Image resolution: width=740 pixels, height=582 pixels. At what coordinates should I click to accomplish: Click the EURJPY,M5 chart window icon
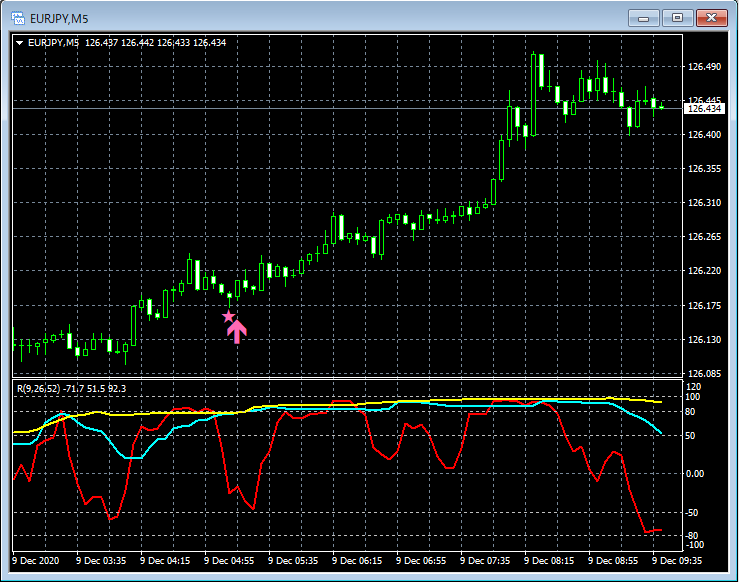[x=17, y=18]
